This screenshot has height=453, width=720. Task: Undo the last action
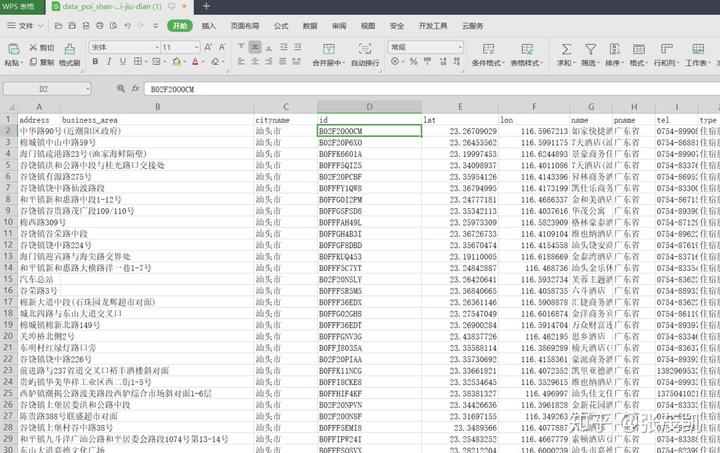tap(127, 26)
